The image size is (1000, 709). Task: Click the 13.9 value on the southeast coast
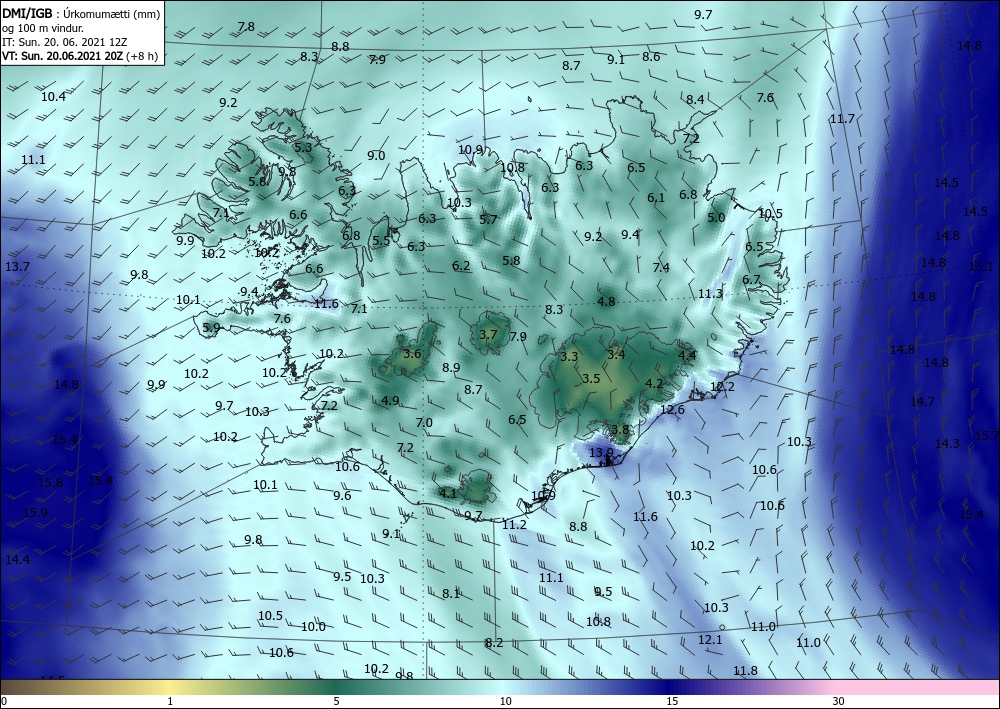(x=601, y=453)
